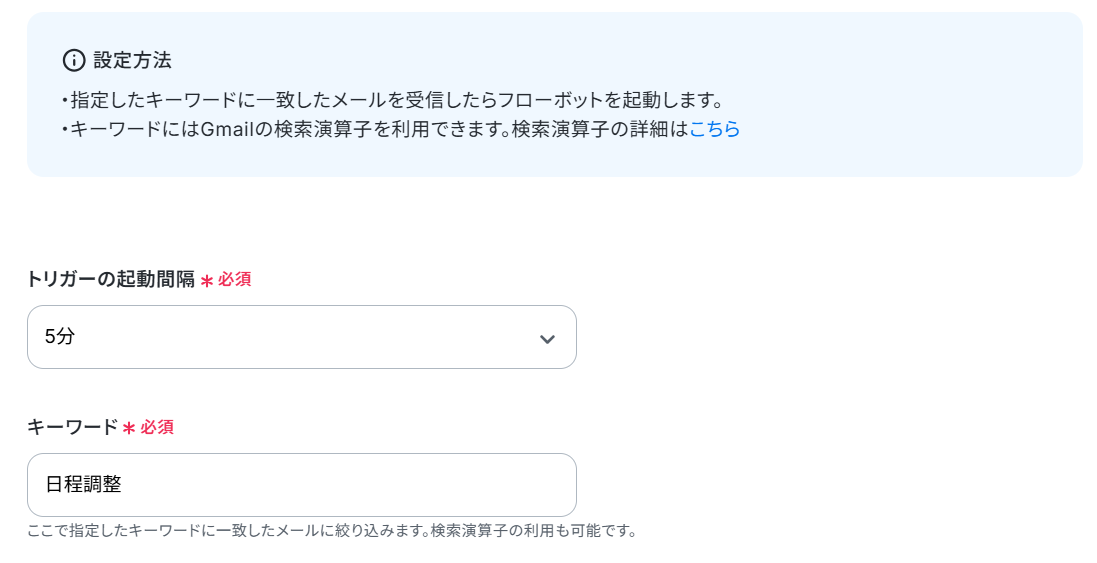Viewport: 1097px width, 563px height.
Task: Click the 日程調整 text in the keyword field
Action: tap(84, 485)
